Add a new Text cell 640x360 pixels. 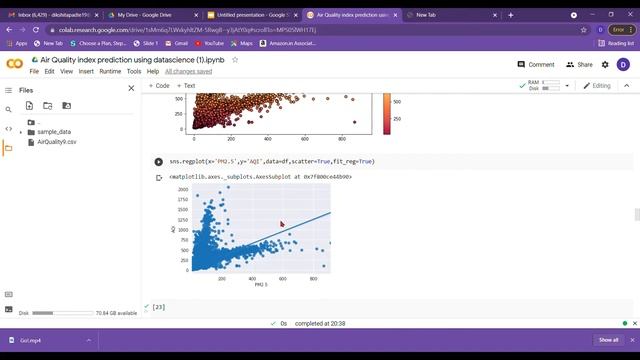pos(186,86)
